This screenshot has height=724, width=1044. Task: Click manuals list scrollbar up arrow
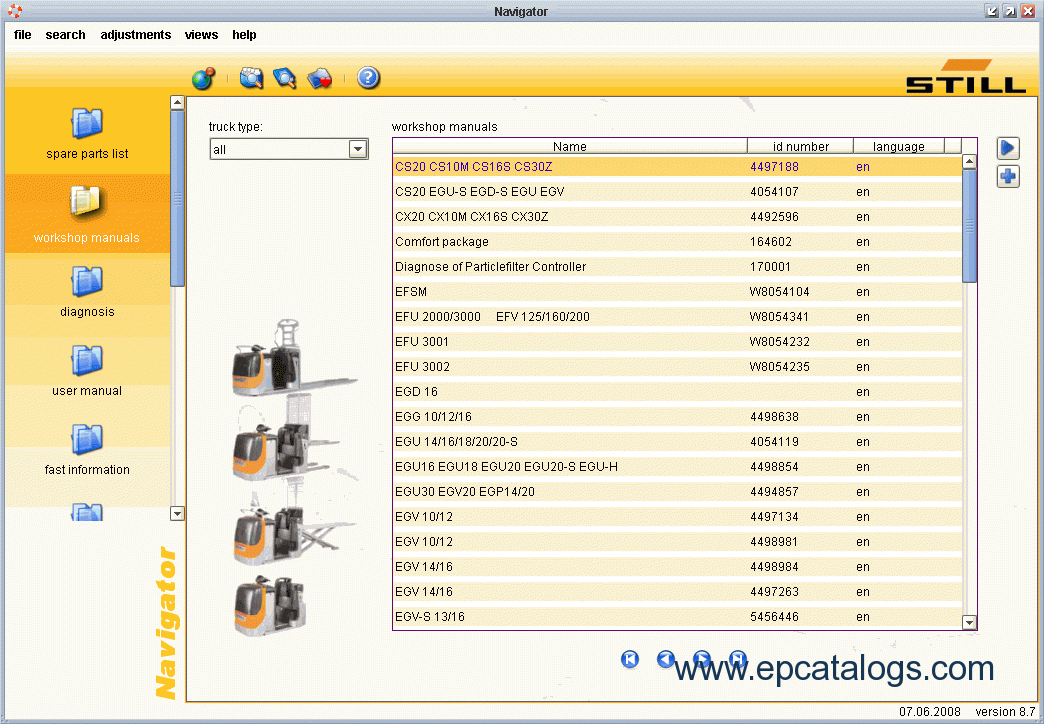click(x=969, y=161)
